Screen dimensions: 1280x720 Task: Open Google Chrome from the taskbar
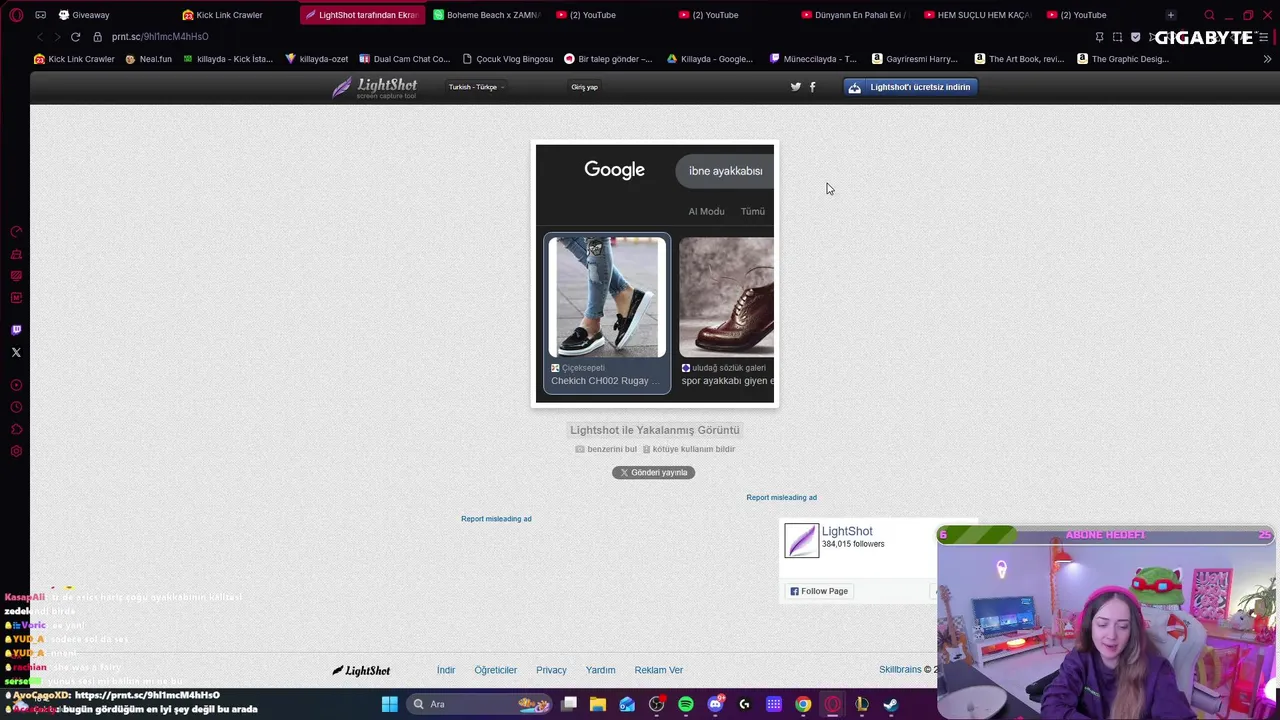tap(803, 704)
